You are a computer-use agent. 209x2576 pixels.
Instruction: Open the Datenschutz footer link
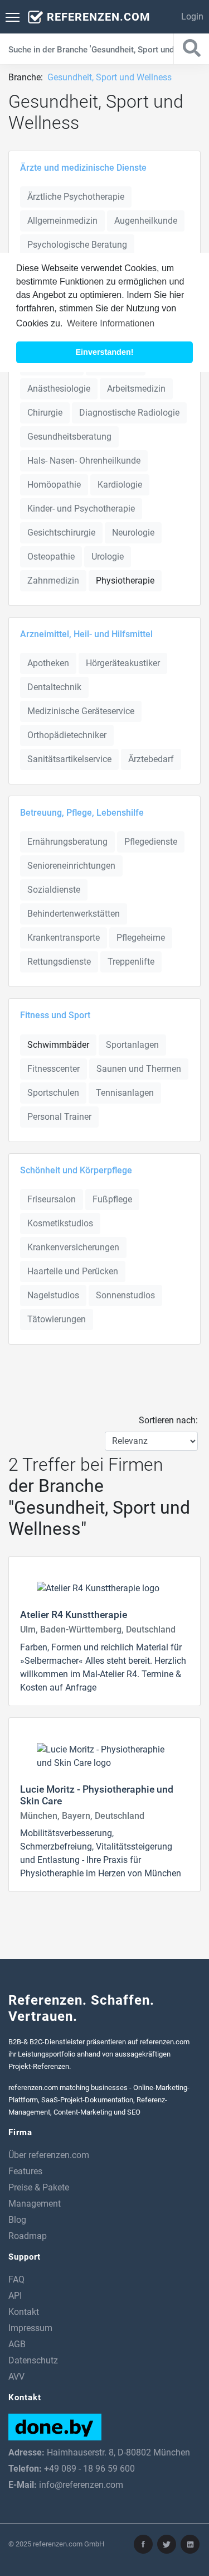(33, 2360)
